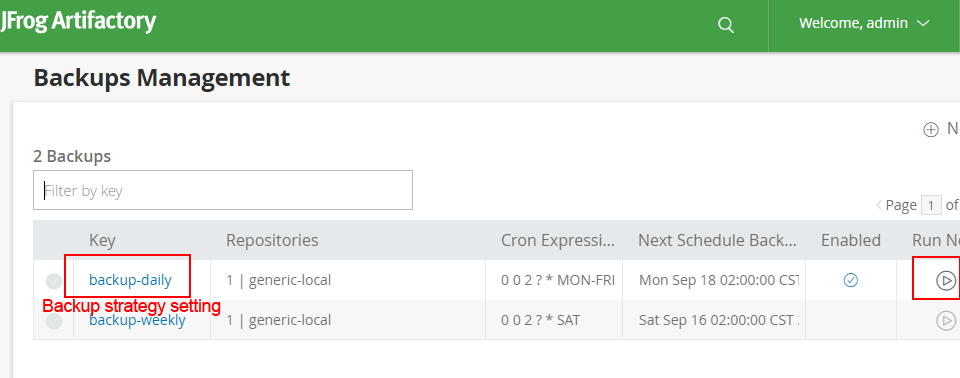Click the New backup plus icon
Viewport: 960px width, 378px height.
coord(931,130)
